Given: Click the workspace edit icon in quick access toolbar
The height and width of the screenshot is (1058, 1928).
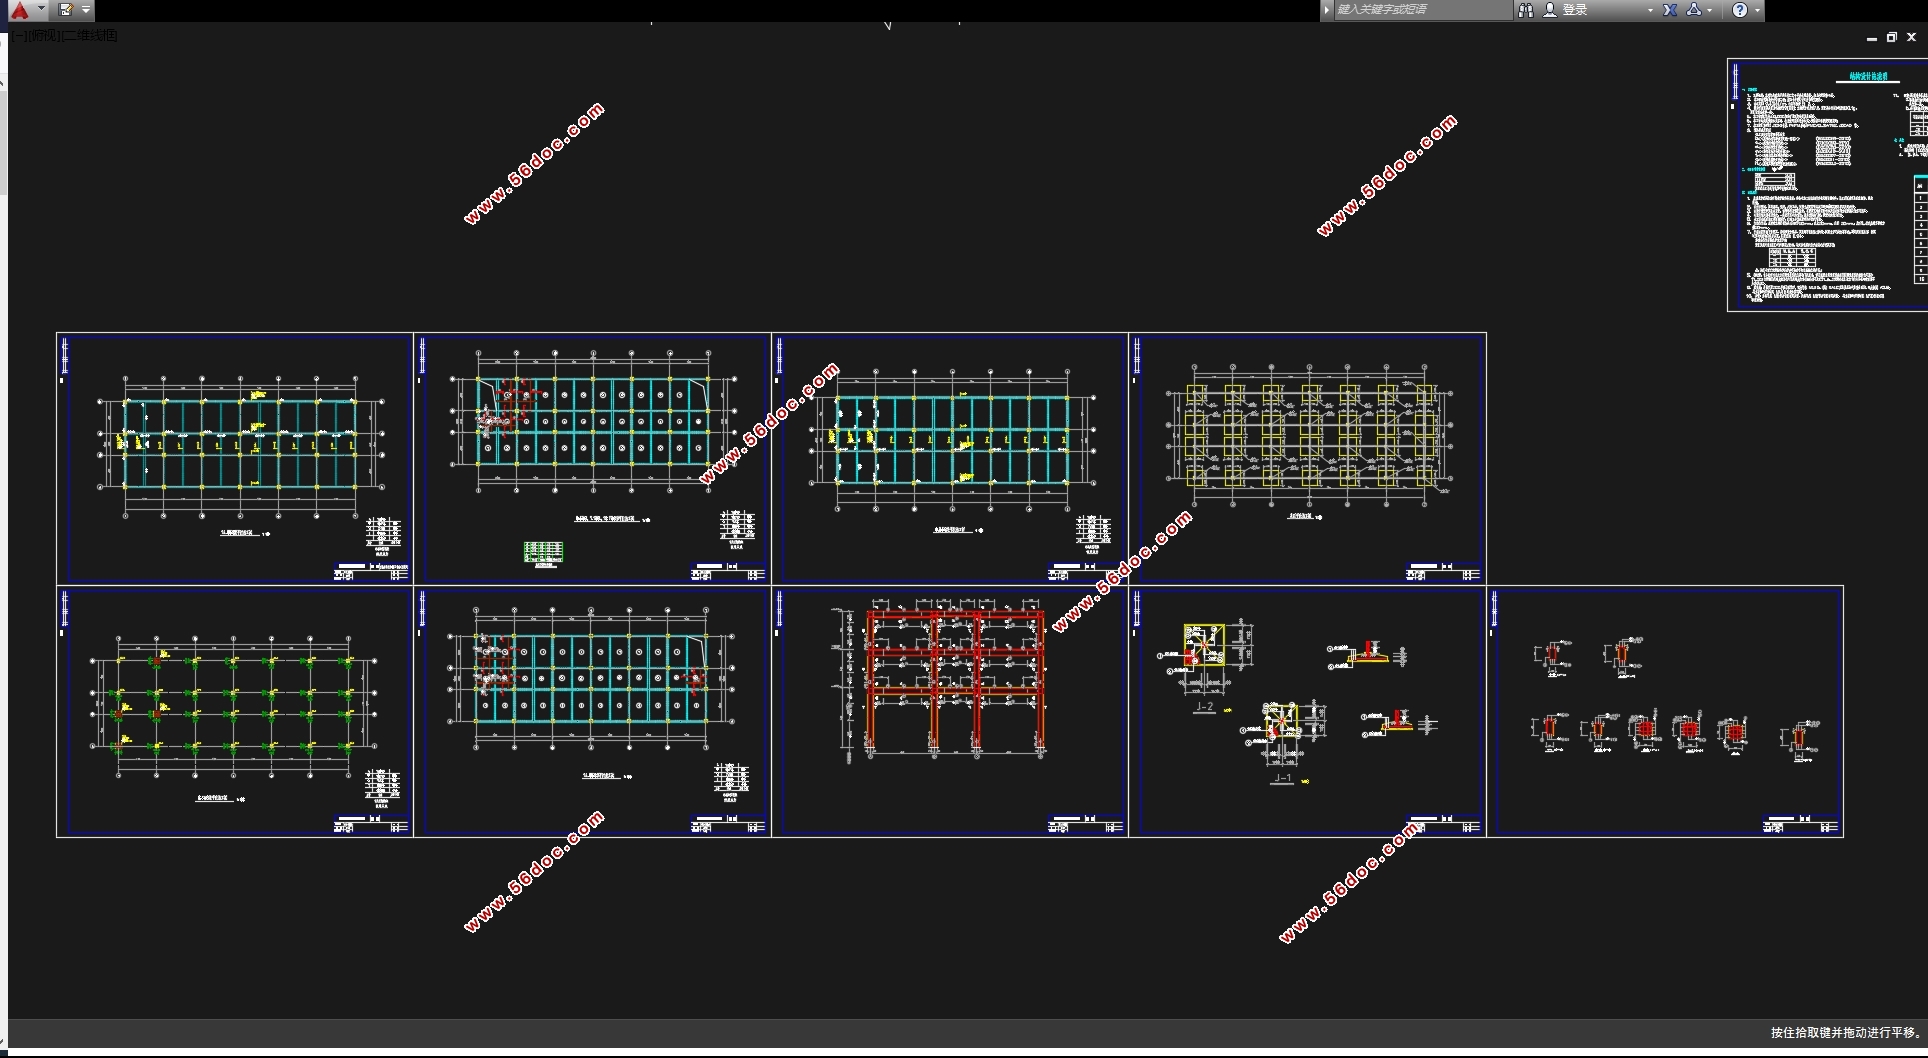Looking at the screenshot, I should click(66, 10).
